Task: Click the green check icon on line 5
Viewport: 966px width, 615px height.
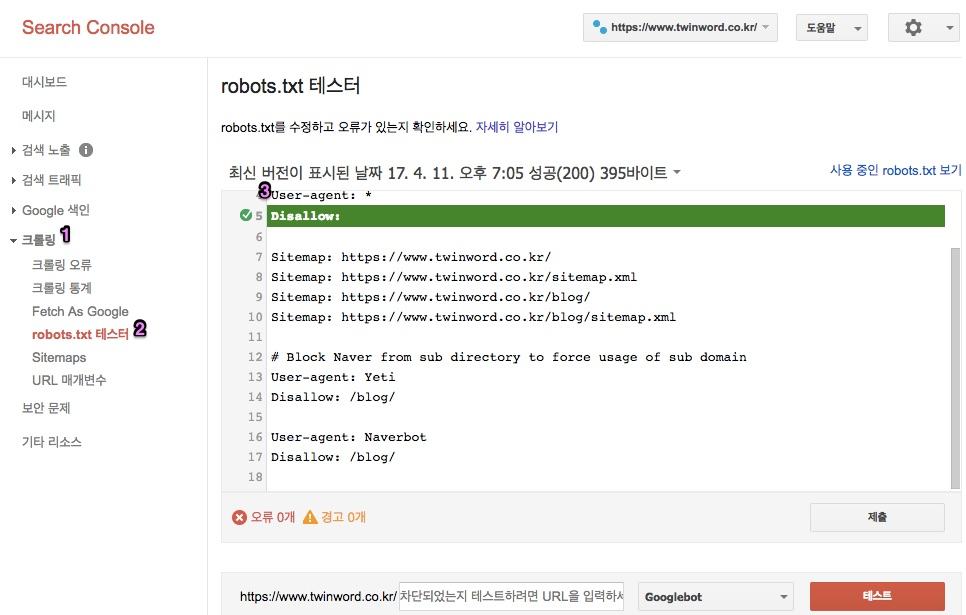Action: (x=246, y=215)
